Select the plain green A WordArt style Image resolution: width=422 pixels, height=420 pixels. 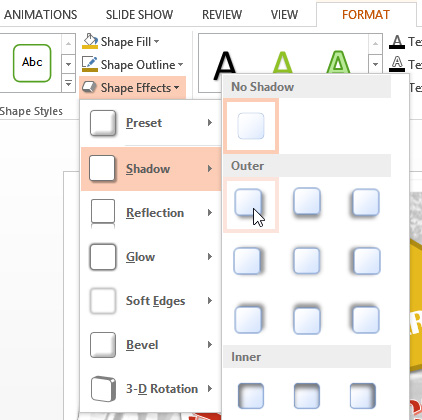tap(283, 63)
